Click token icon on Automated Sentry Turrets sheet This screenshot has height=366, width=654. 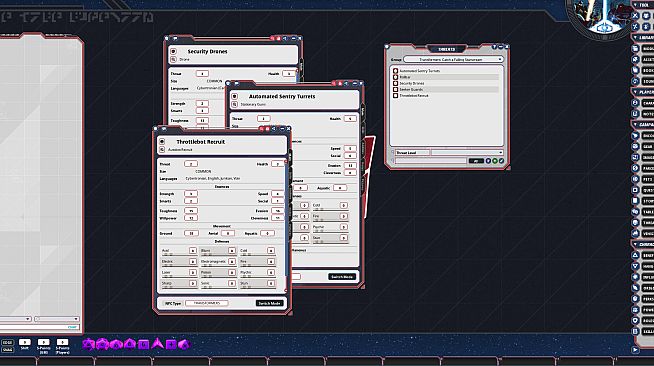[234, 96]
